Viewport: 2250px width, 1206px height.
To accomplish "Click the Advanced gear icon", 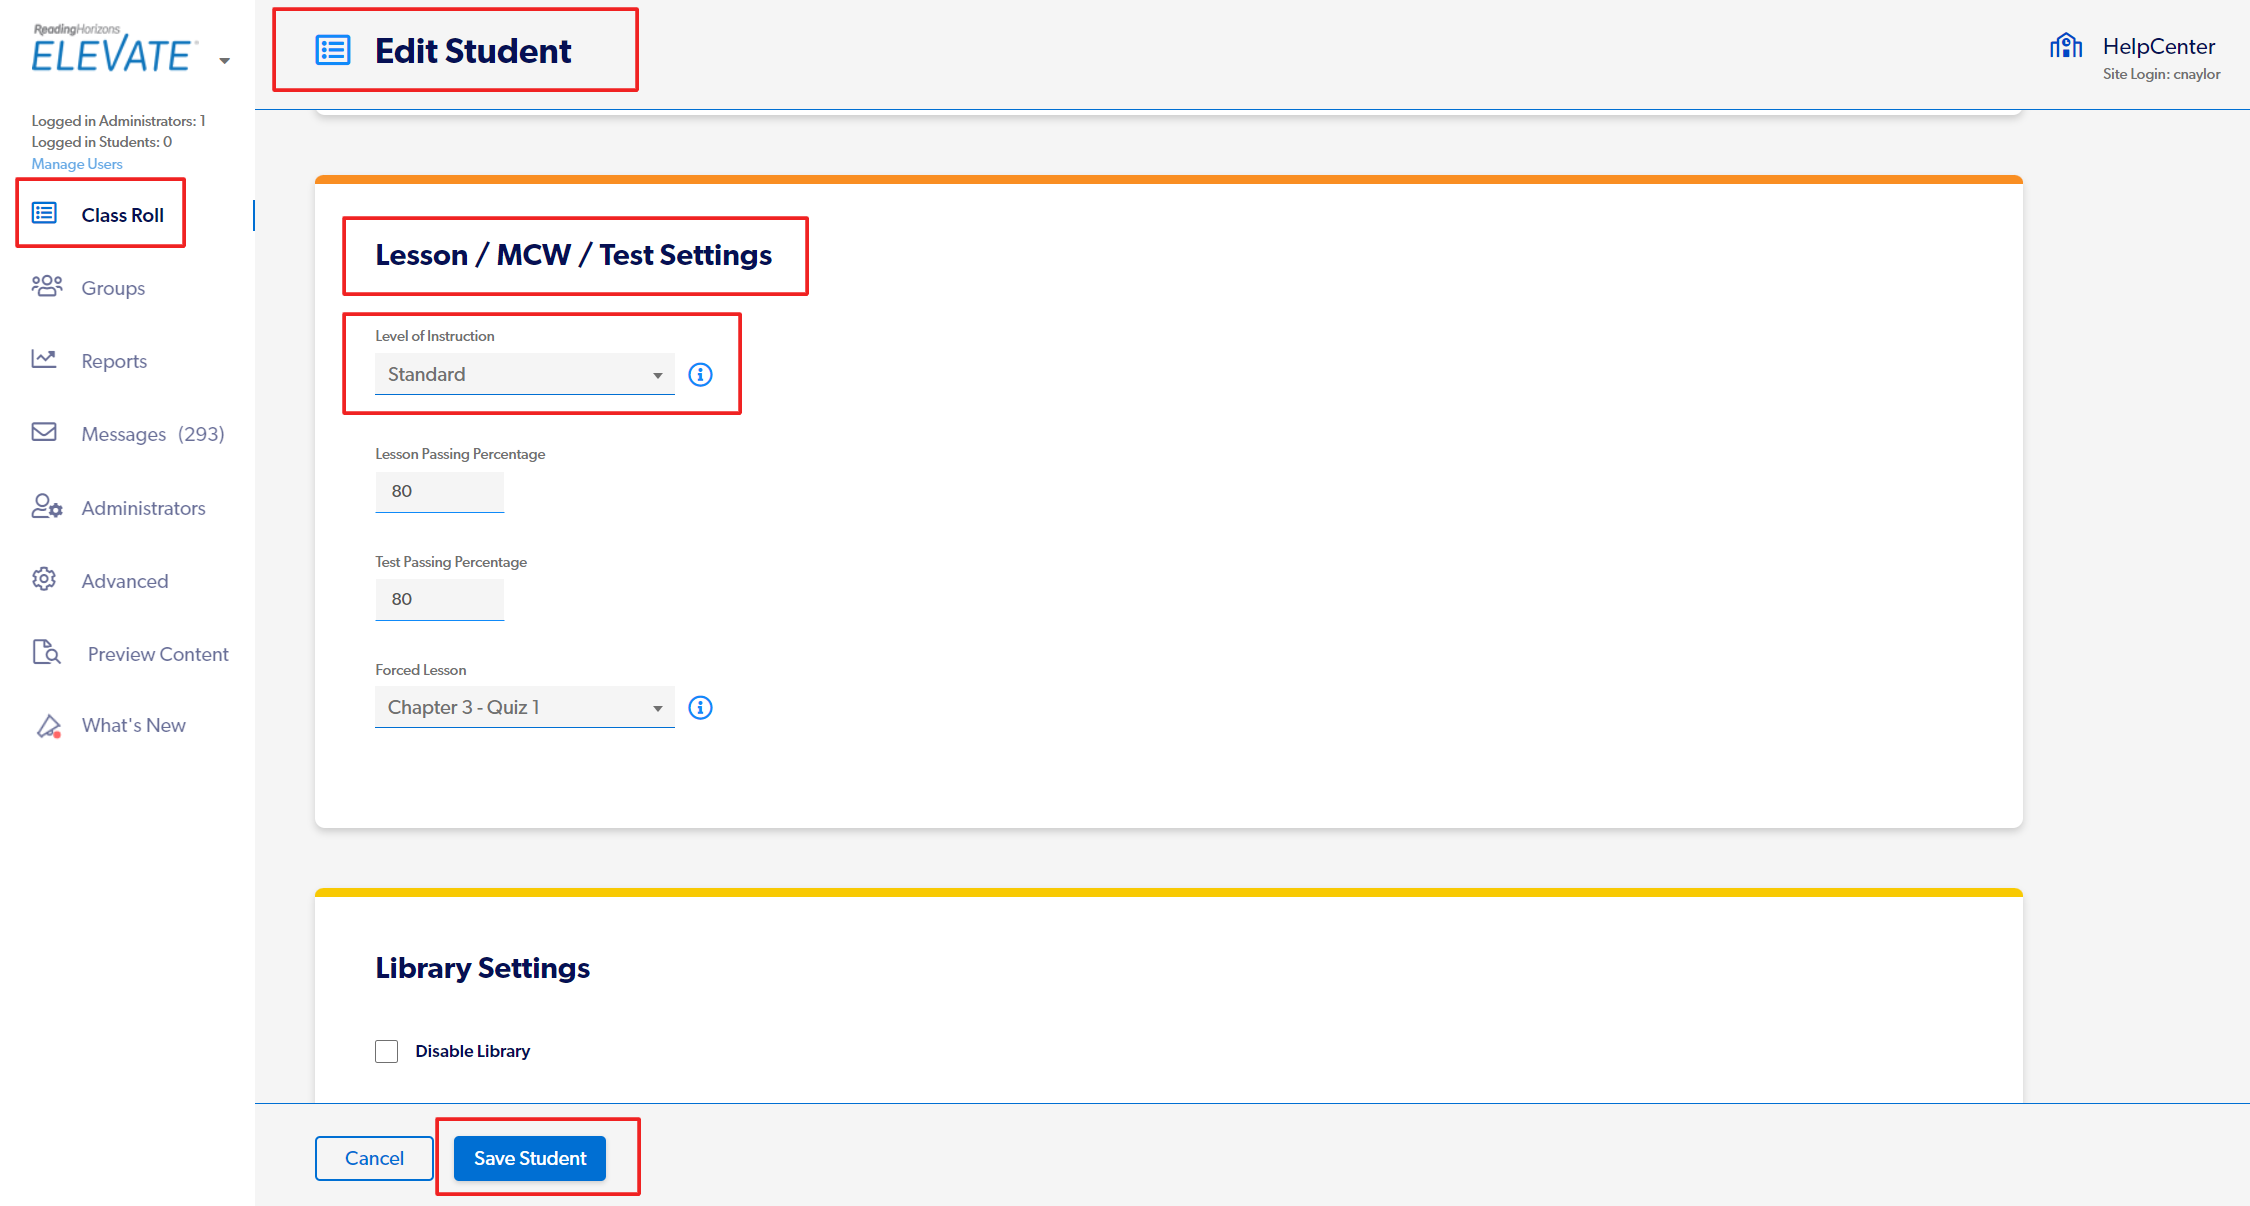I will click(x=44, y=579).
